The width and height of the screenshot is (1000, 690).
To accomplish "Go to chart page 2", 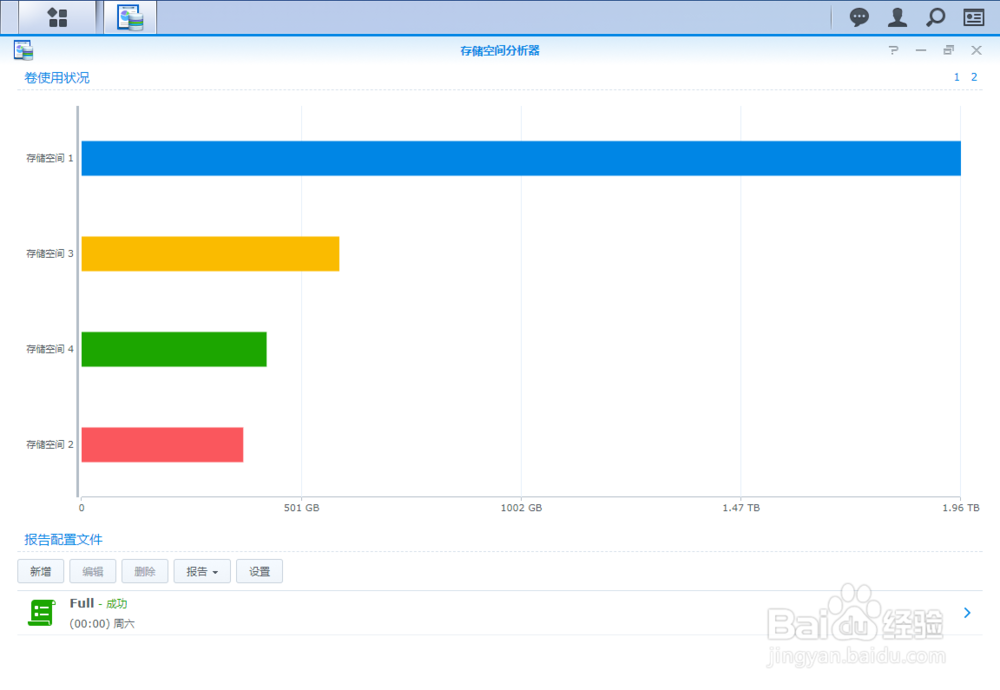I will [974, 77].
